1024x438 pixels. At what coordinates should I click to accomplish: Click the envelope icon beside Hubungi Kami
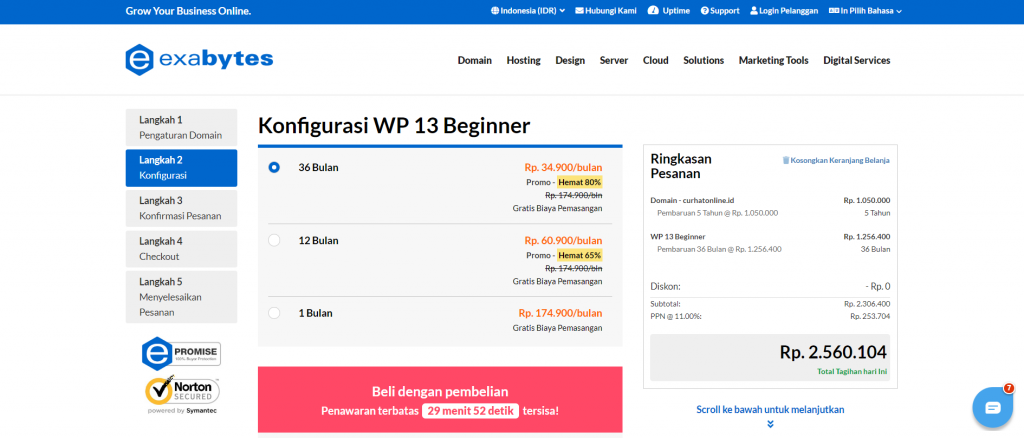[x=579, y=11]
